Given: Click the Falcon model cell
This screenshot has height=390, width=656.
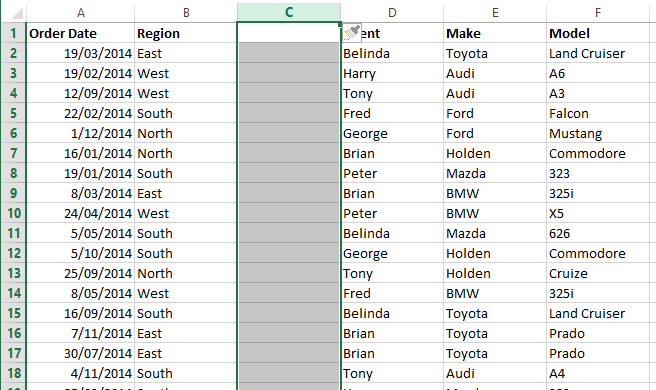Looking at the screenshot, I should tap(598, 113).
